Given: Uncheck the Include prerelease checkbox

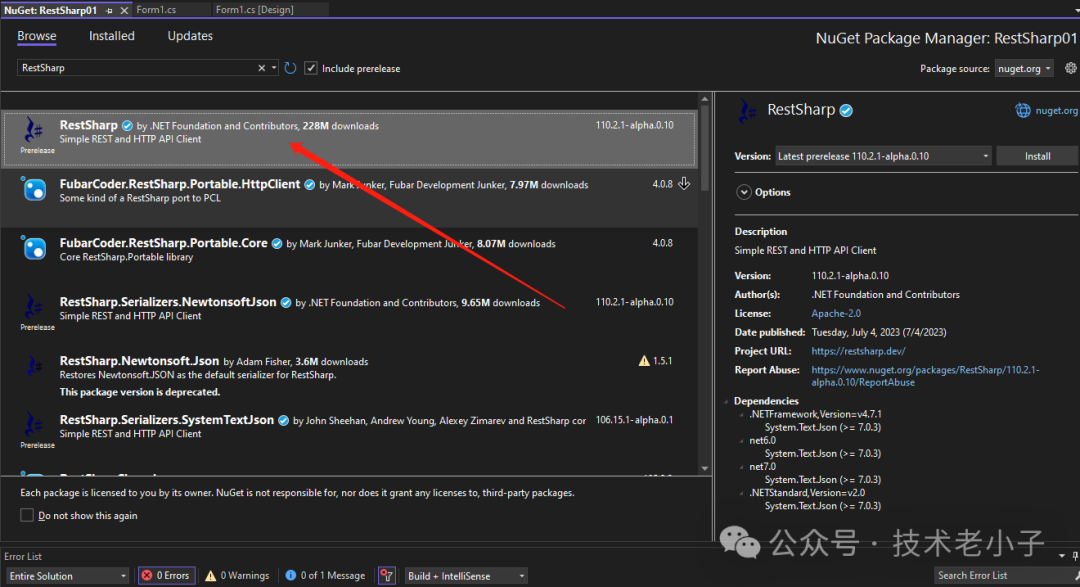Looking at the screenshot, I should click(312, 68).
